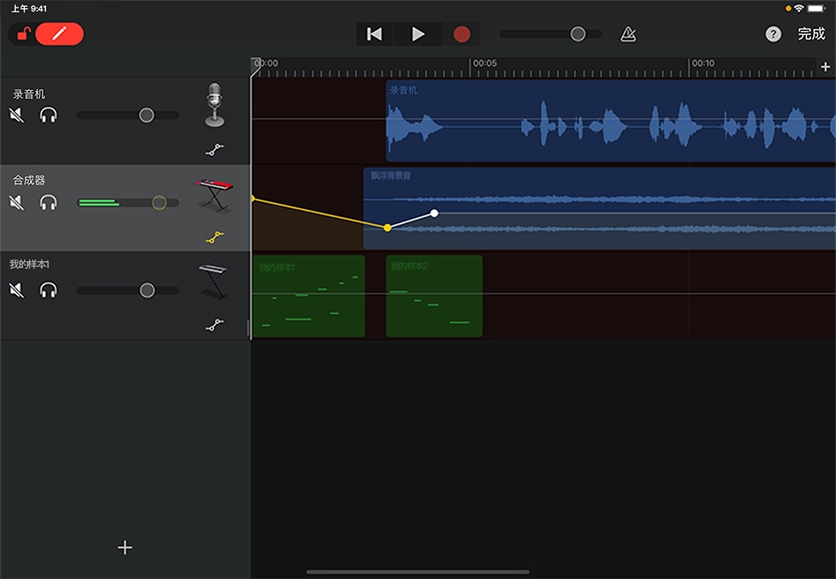
Task: Go to beginning with the rewind button
Action: click(x=374, y=34)
